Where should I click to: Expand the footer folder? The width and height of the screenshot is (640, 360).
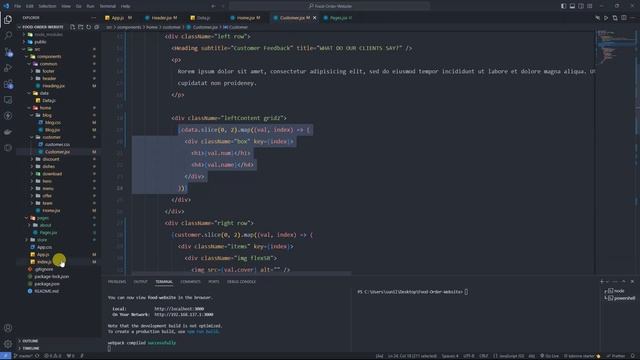coord(48,71)
